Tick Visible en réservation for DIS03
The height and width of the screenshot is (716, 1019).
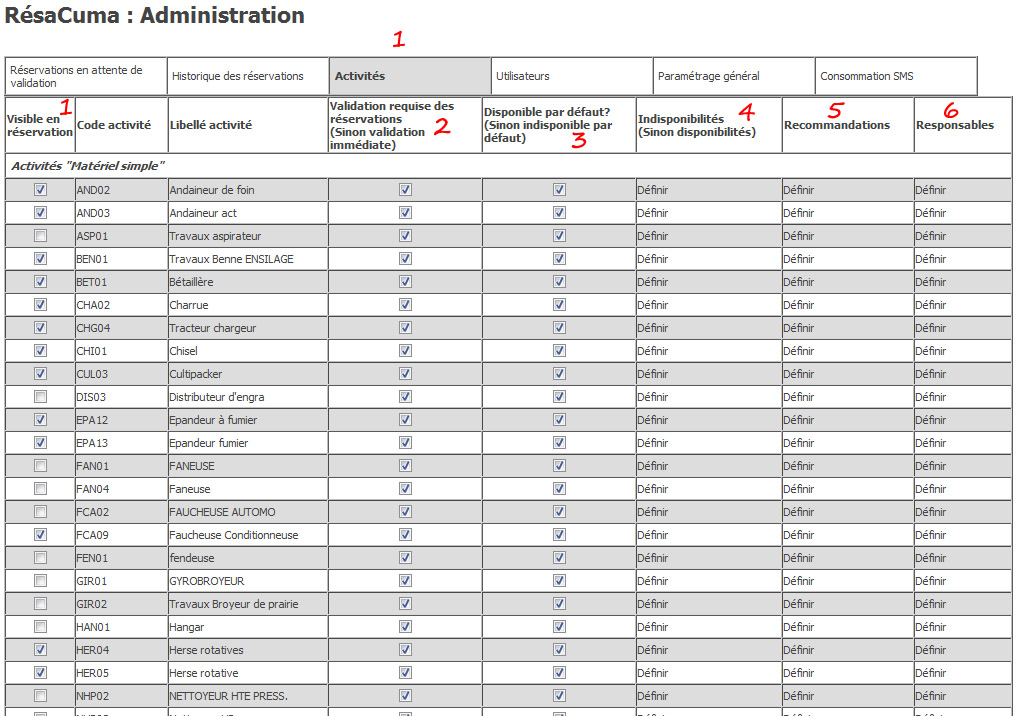click(40, 396)
